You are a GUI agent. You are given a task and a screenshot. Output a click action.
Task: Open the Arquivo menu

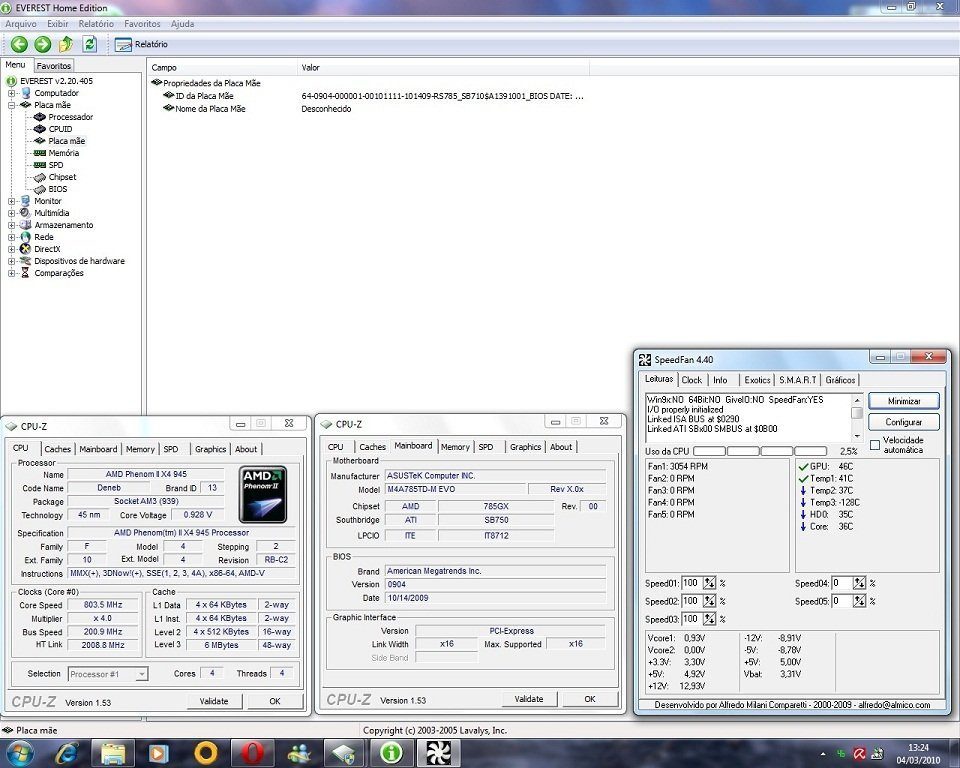21,24
